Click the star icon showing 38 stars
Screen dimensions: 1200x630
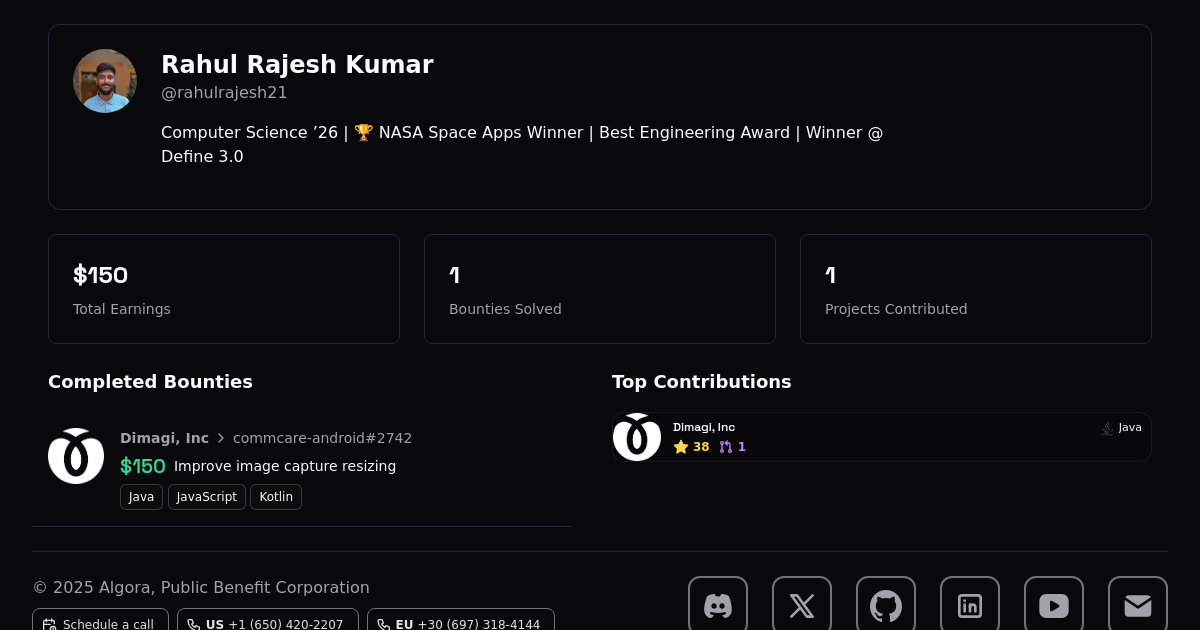[x=682, y=447]
